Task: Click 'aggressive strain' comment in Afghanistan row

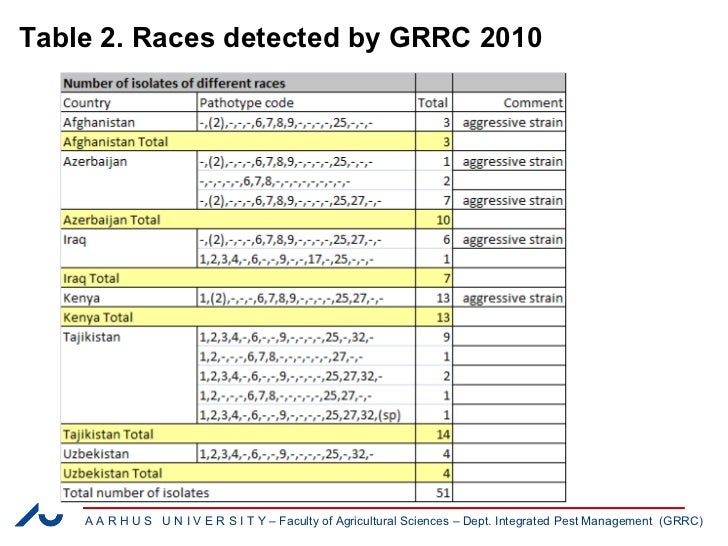Action: tap(513, 123)
